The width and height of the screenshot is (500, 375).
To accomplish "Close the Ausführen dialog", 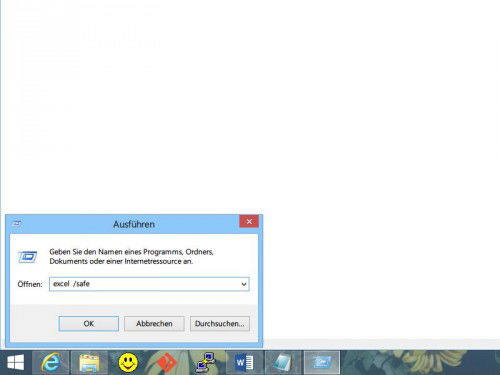I will click(249, 222).
